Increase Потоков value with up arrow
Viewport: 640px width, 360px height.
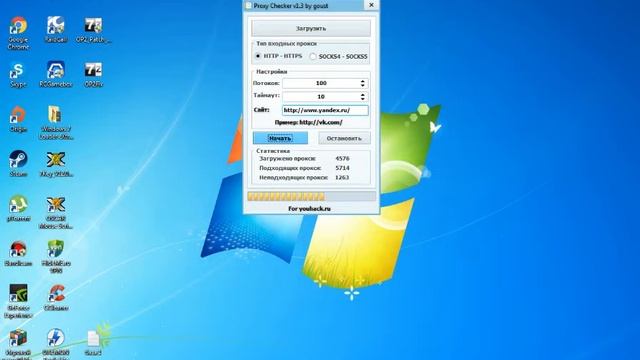coord(362,81)
